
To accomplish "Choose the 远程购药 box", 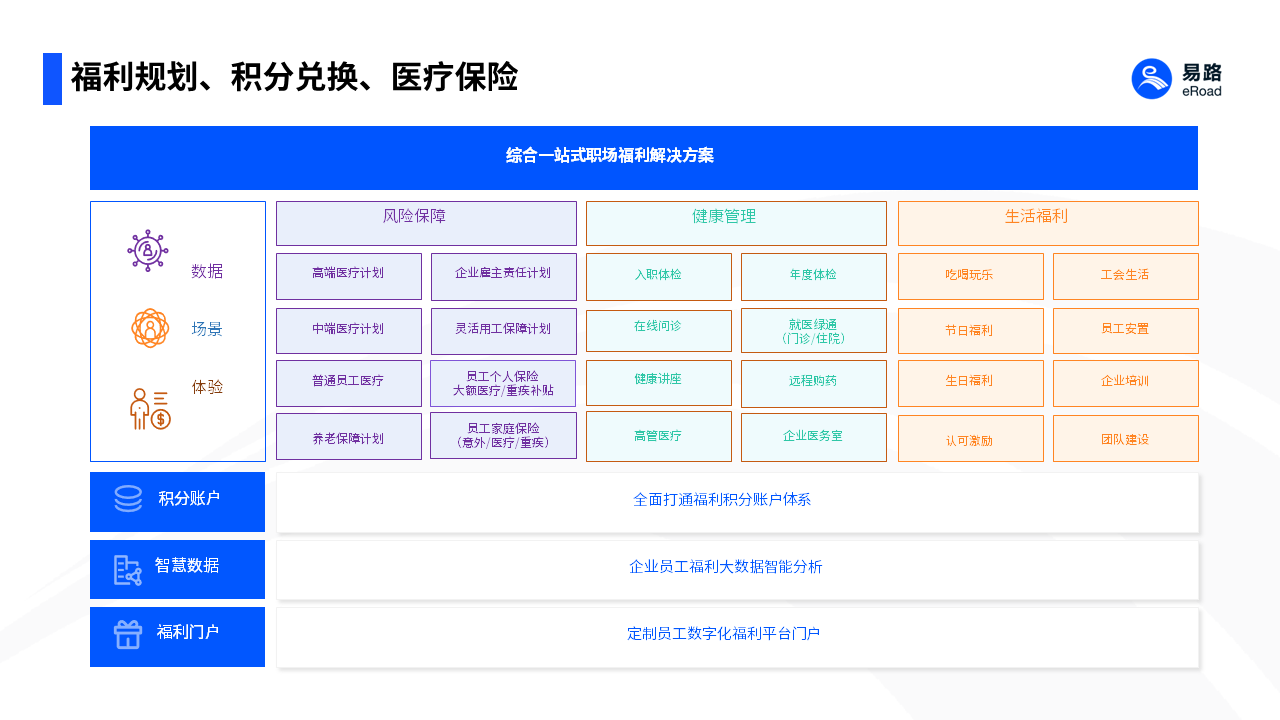I will click(813, 383).
